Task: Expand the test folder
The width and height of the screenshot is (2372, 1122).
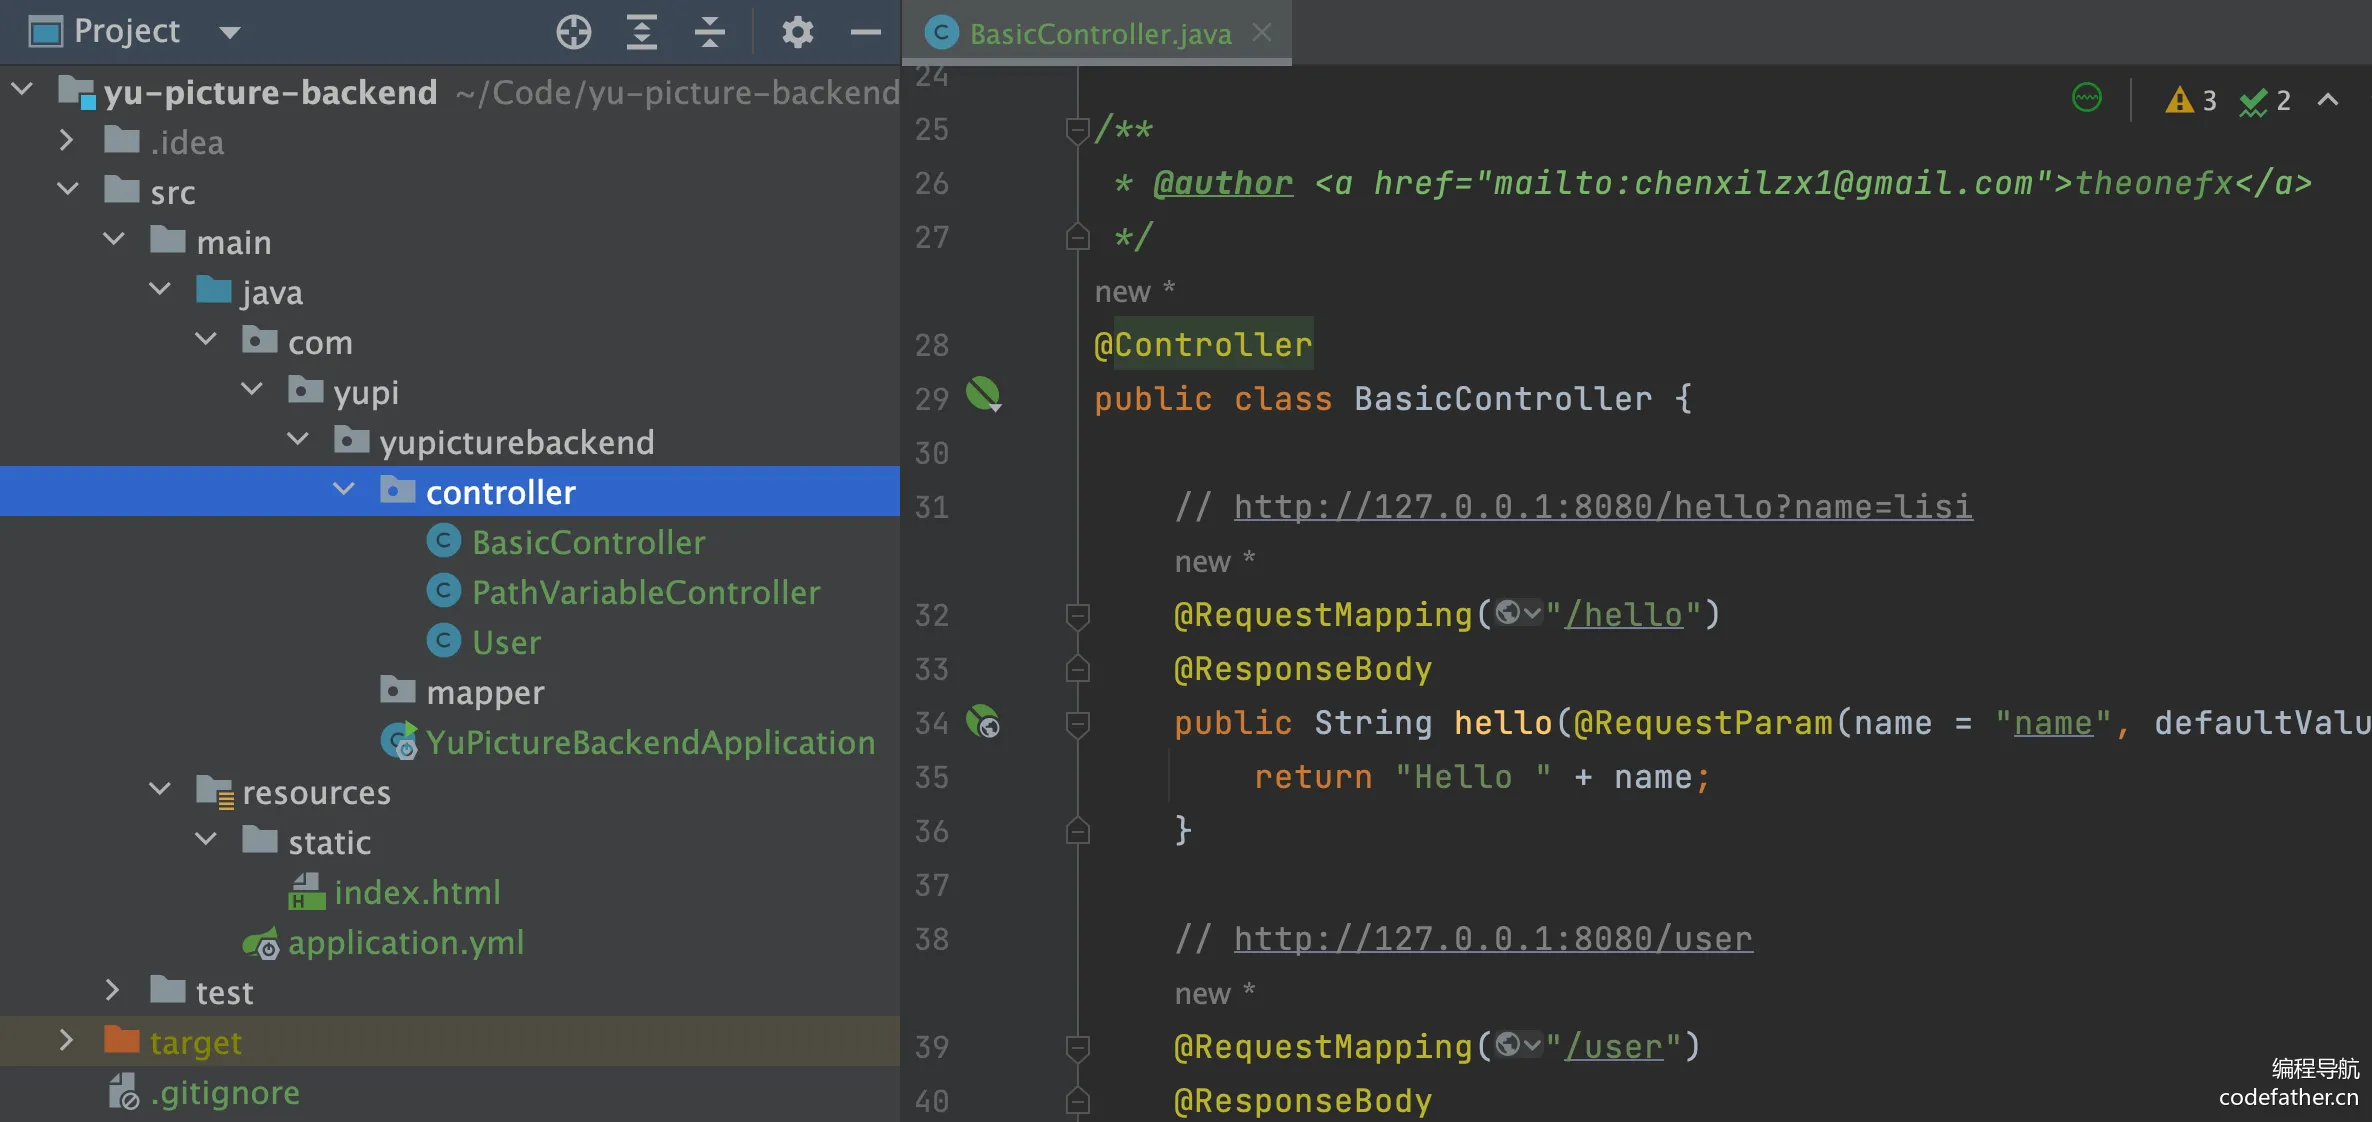Action: point(113,990)
